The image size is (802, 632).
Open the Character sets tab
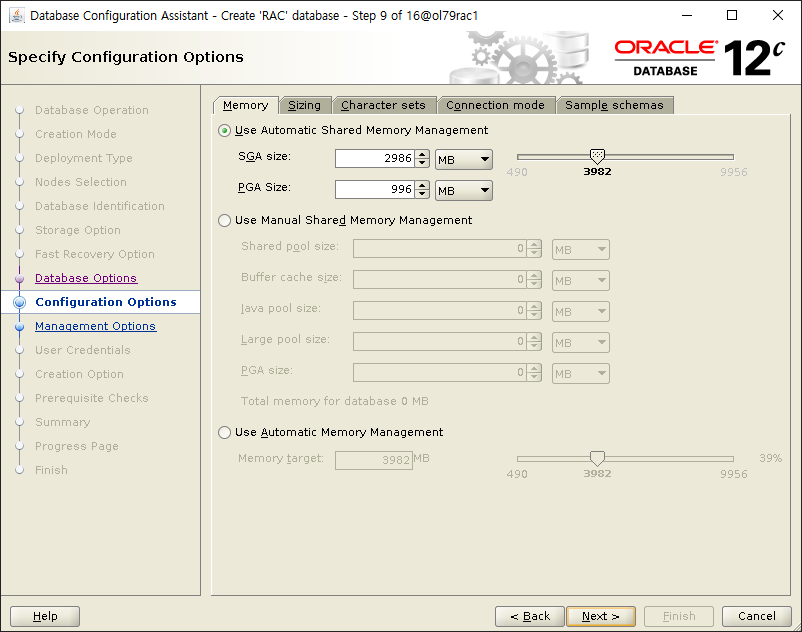point(384,105)
